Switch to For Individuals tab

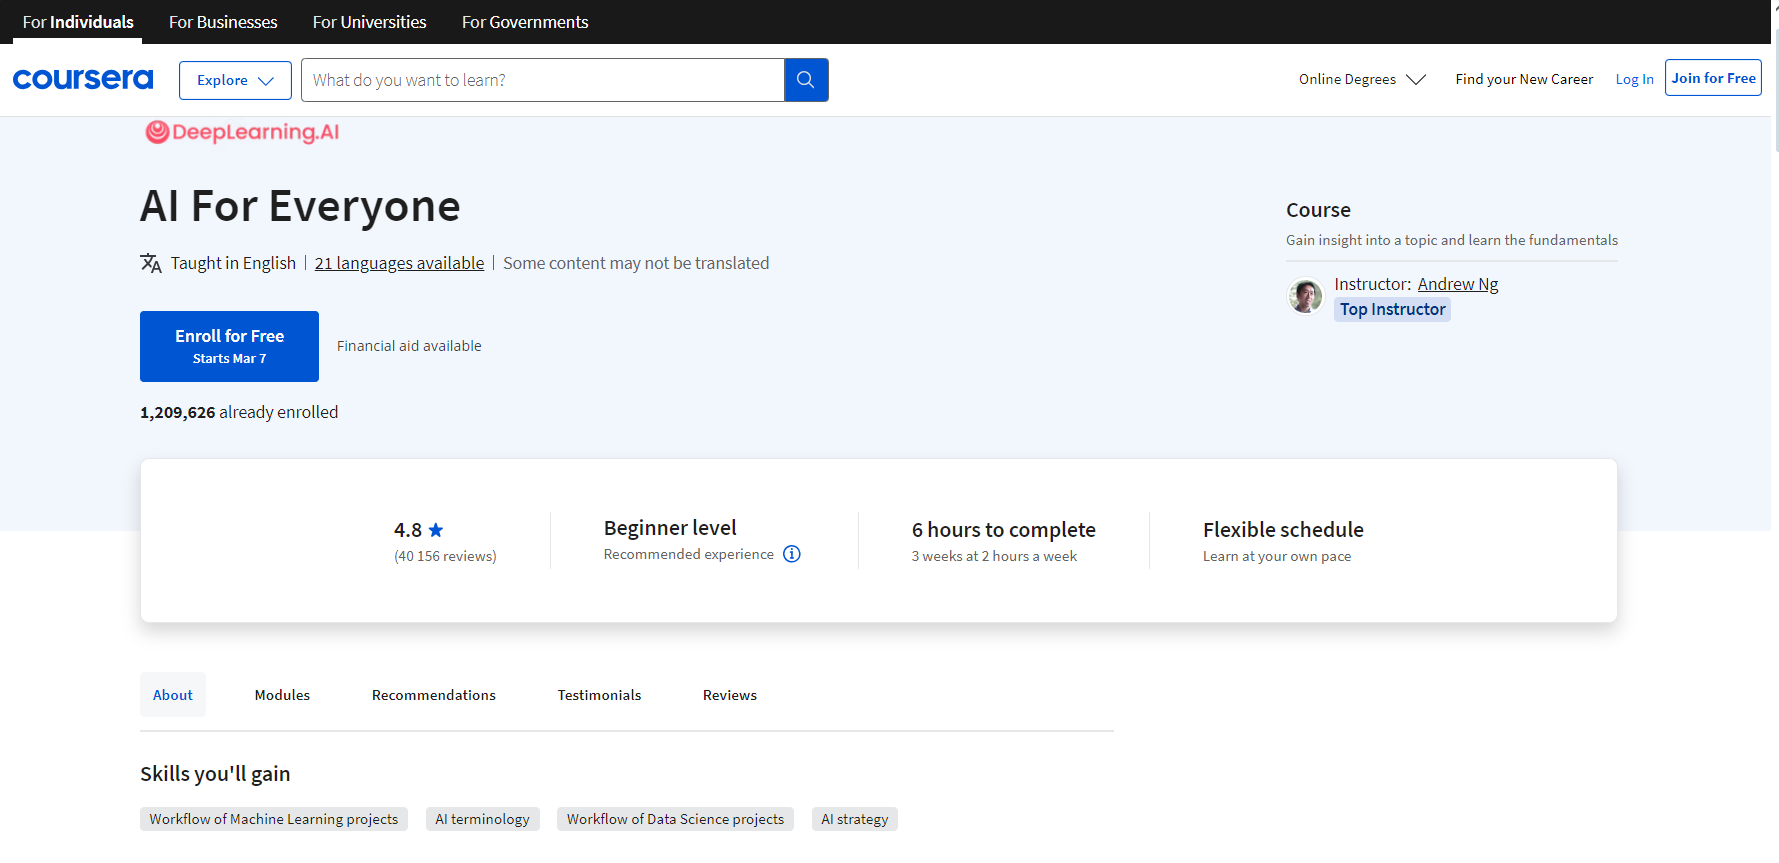[x=78, y=22]
